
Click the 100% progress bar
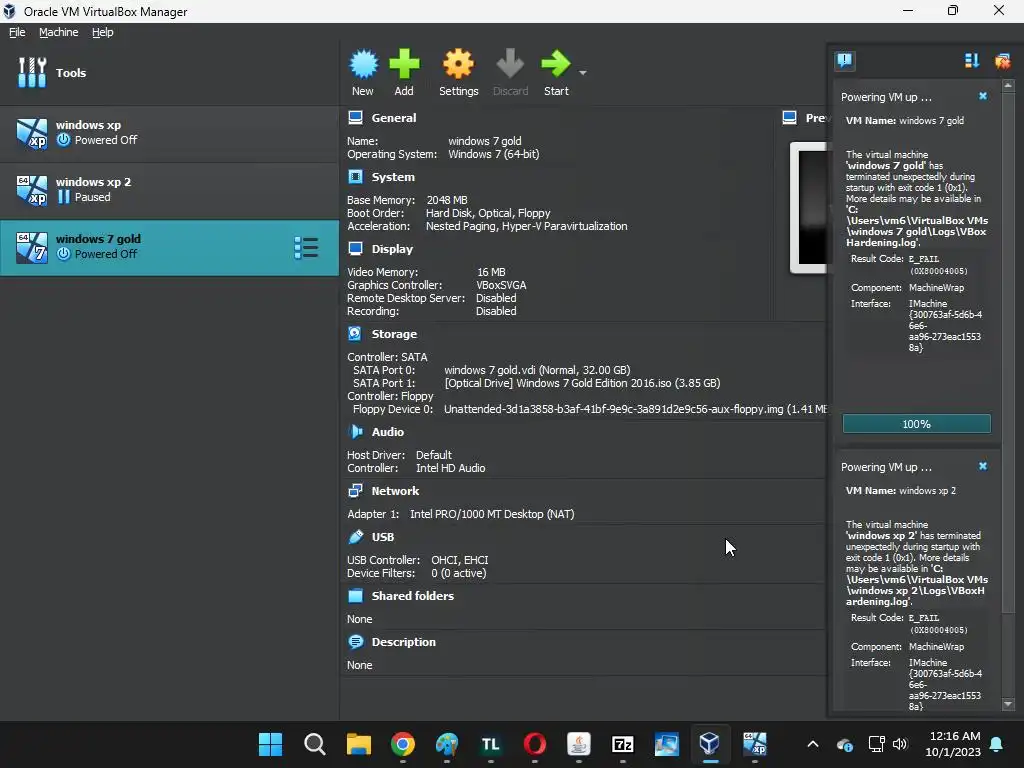pos(916,424)
